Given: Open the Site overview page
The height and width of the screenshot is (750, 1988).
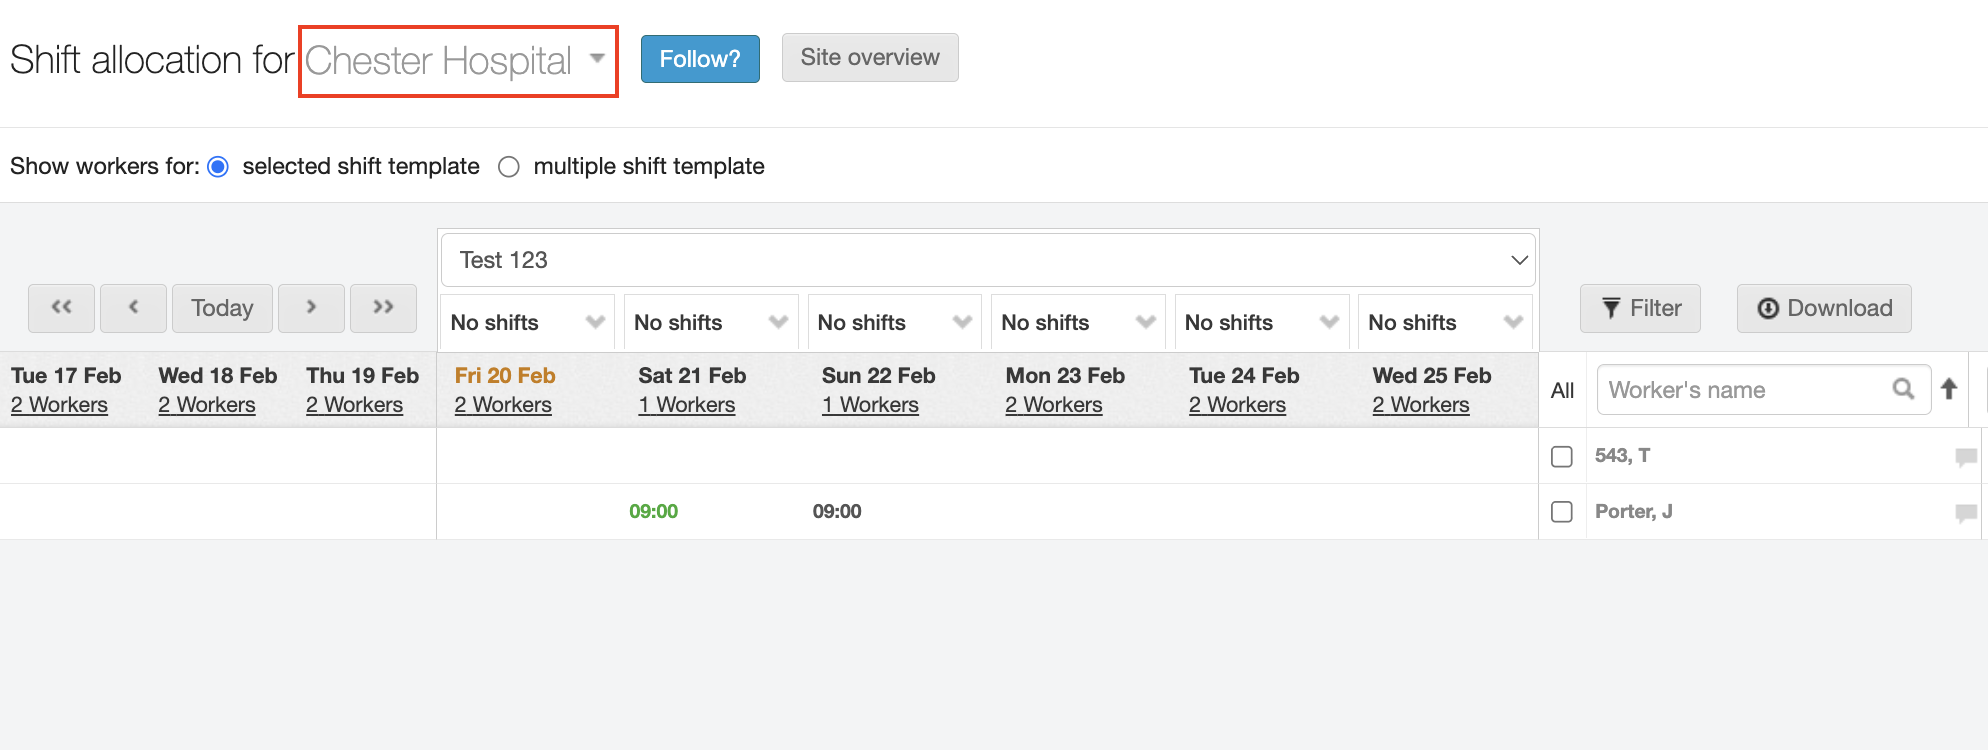Looking at the screenshot, I should (869, 58).
